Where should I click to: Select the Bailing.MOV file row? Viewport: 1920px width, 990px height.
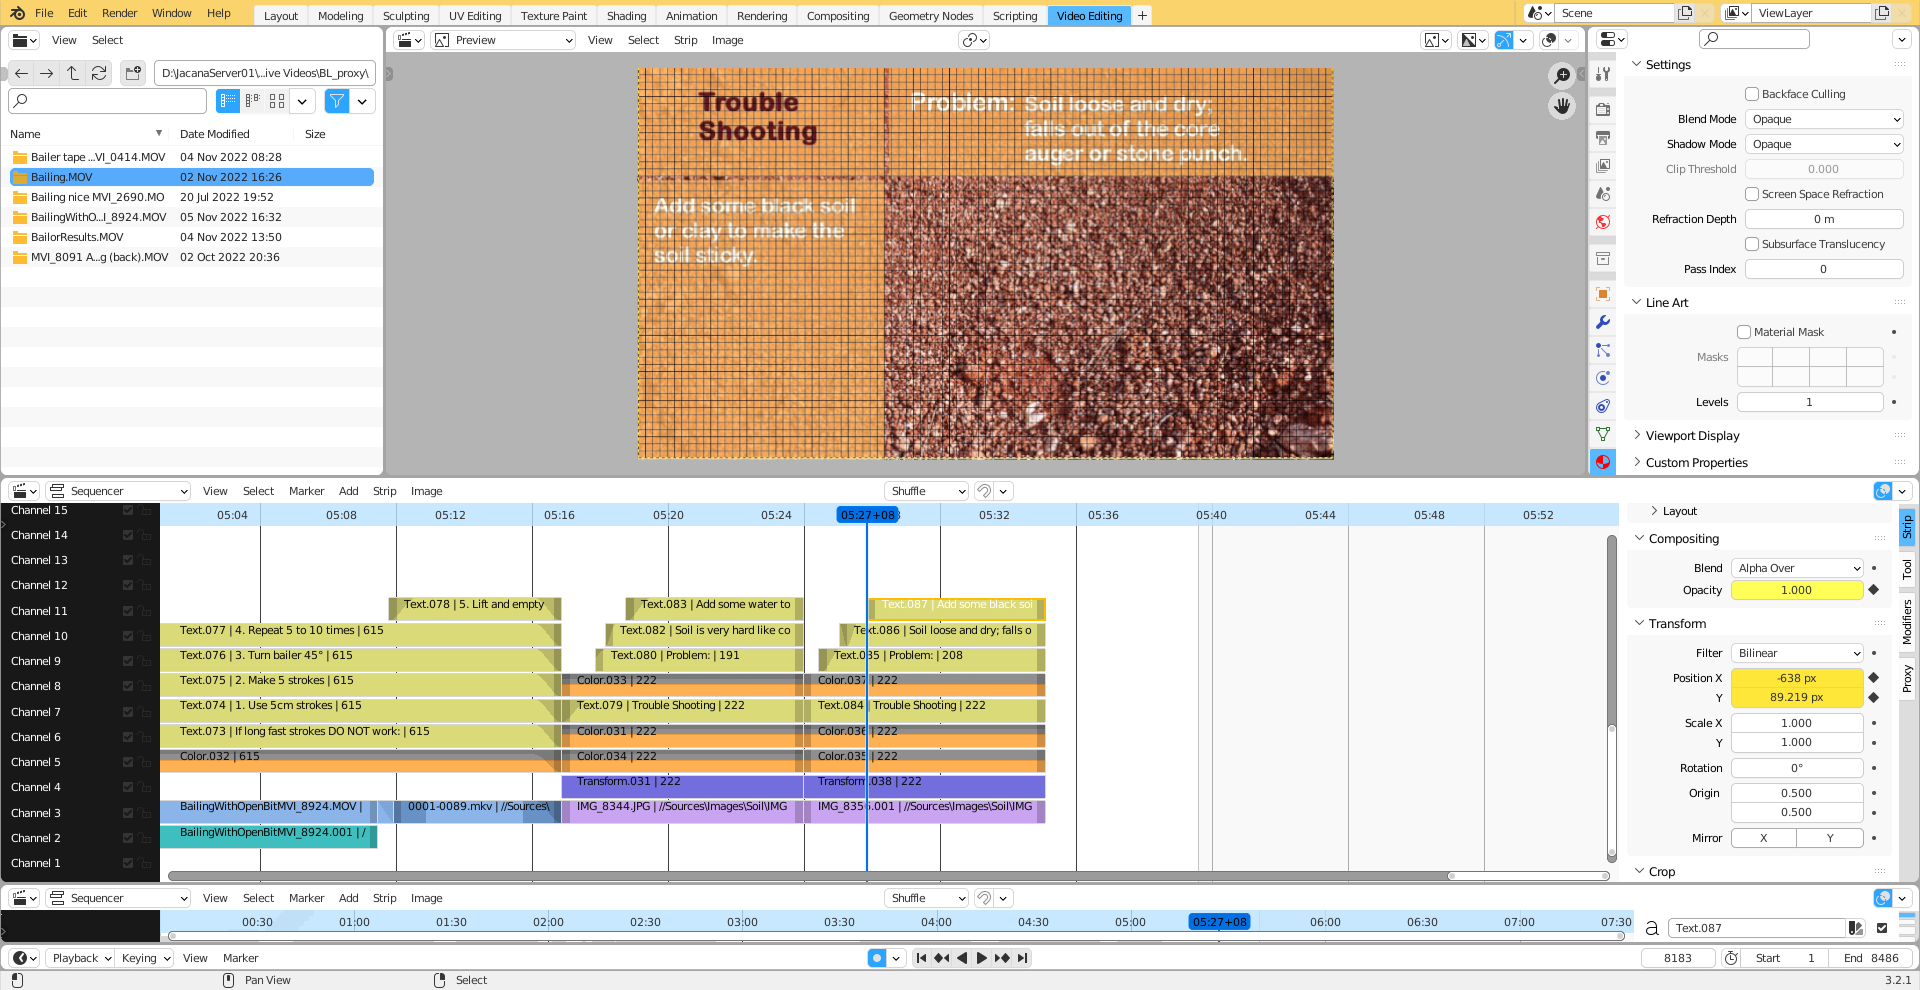[x=192, y=177]
